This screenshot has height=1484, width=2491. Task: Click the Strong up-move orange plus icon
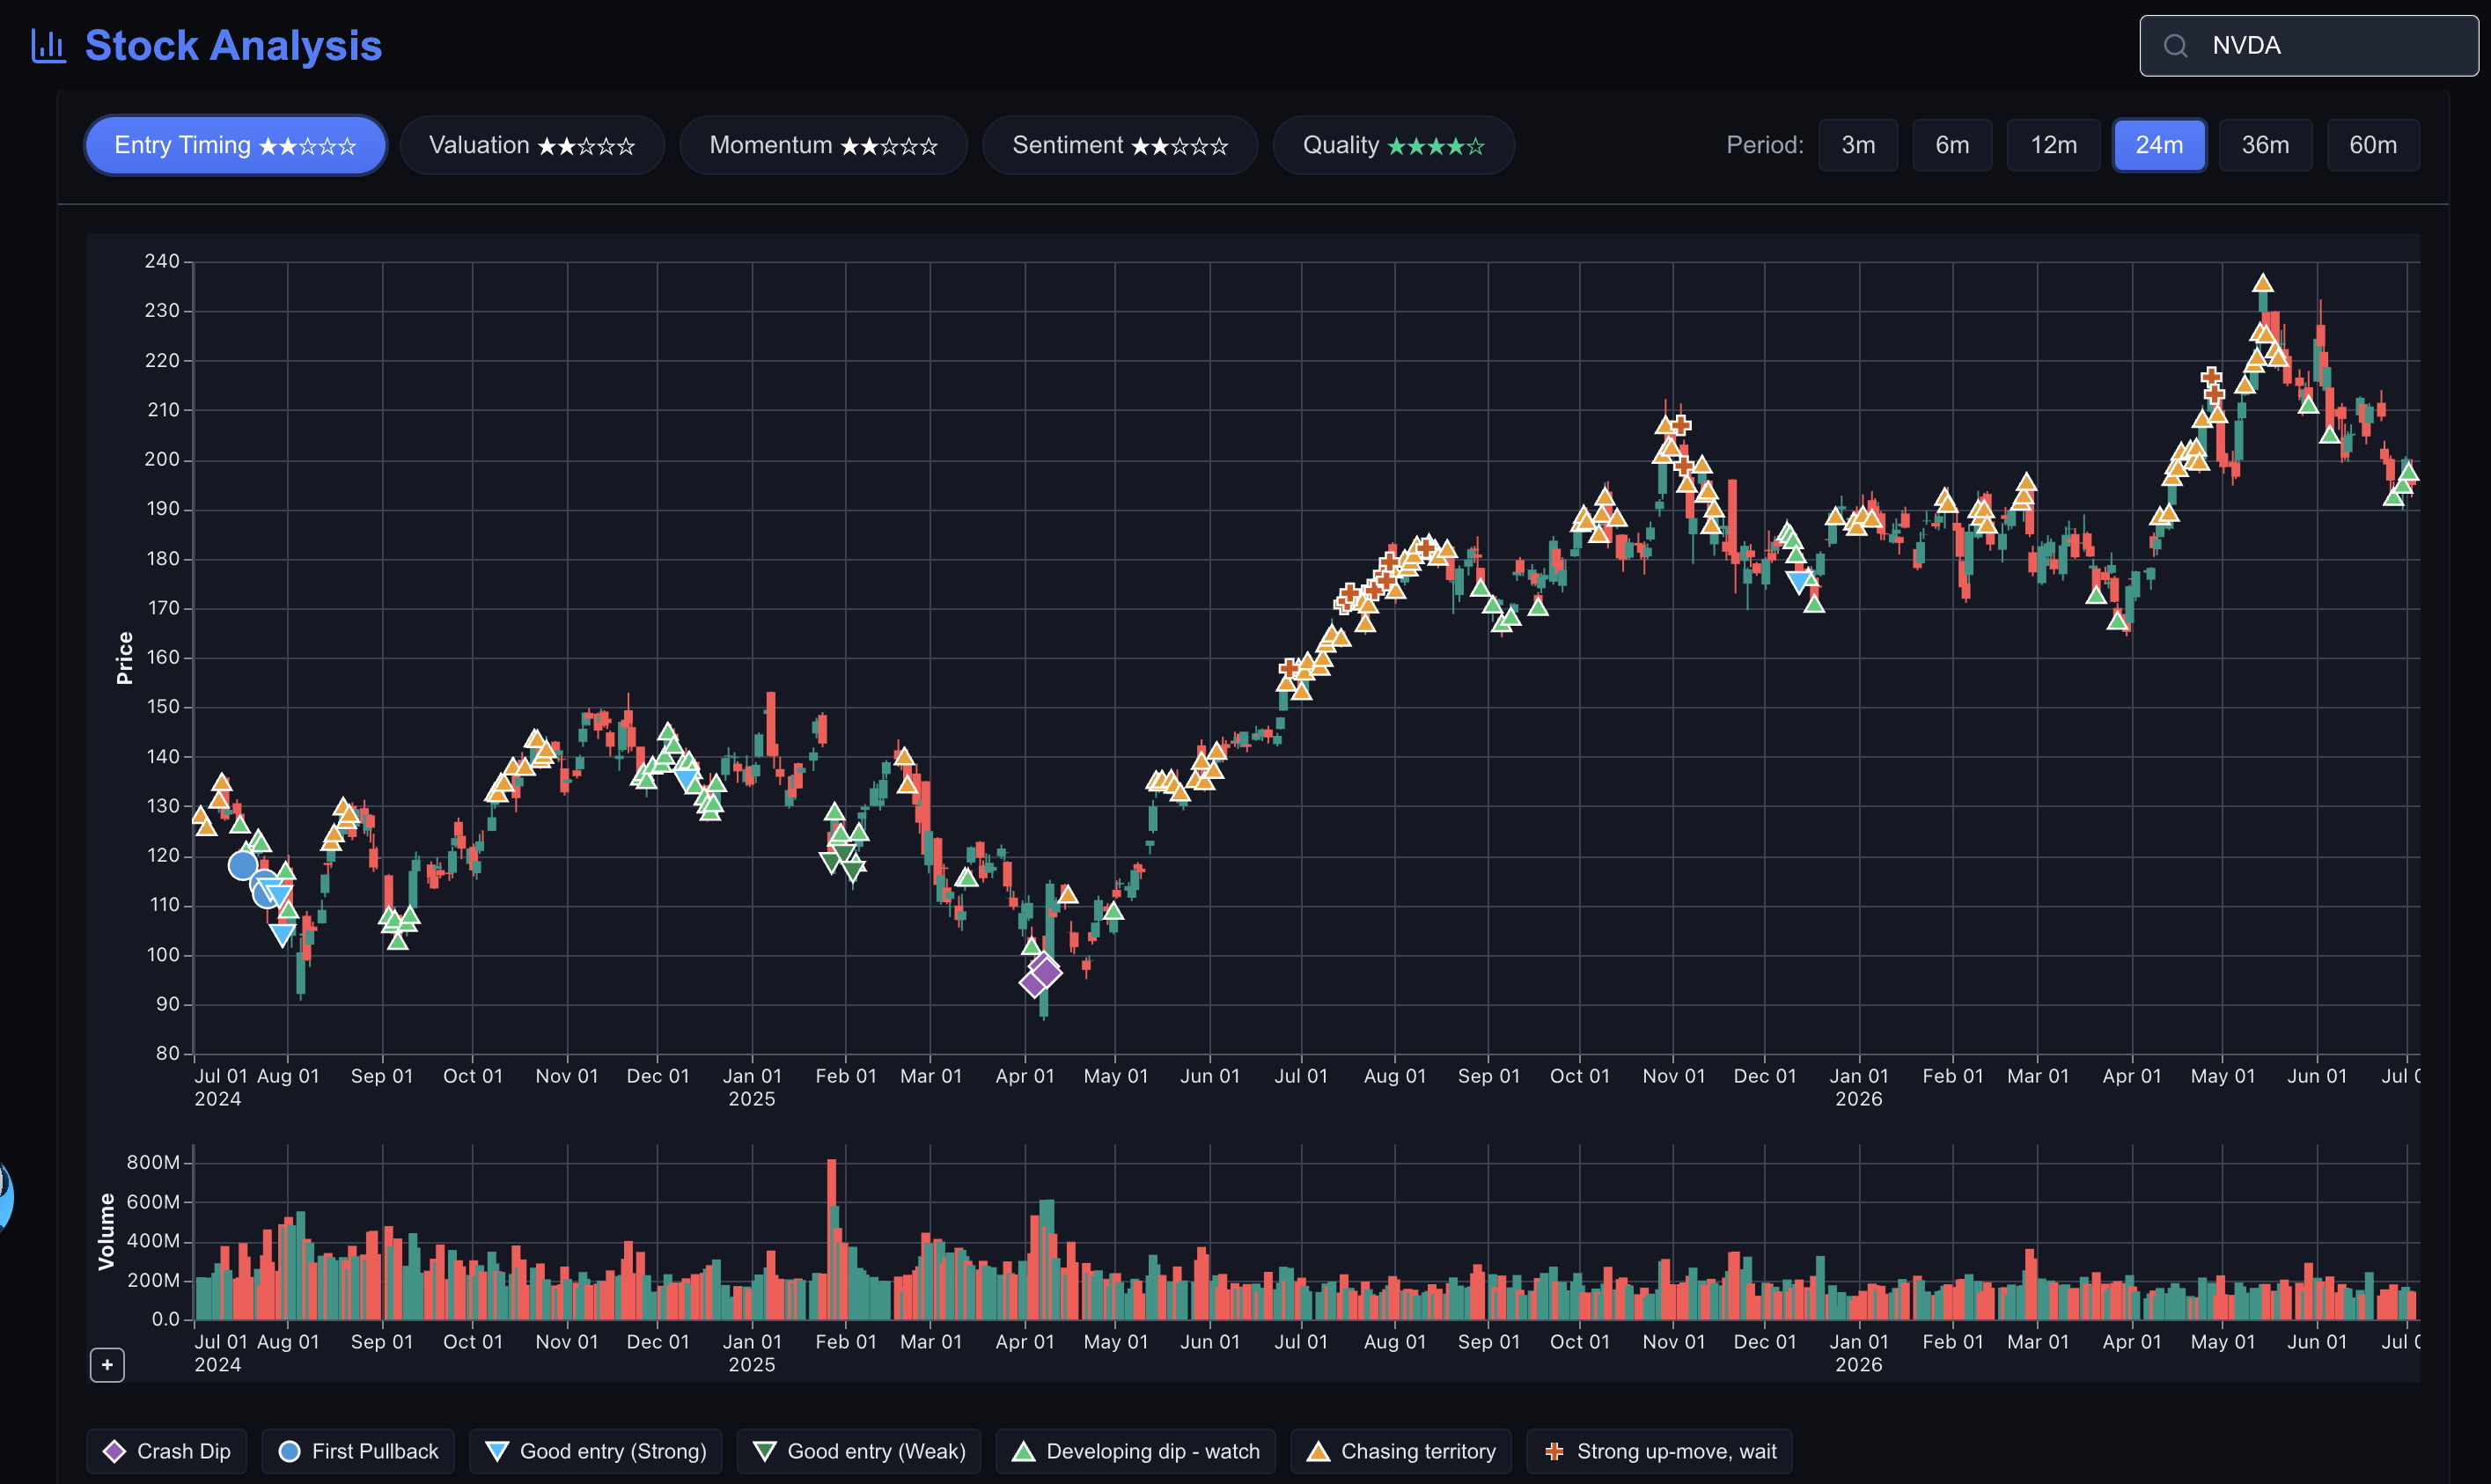coord(1554,1451)
